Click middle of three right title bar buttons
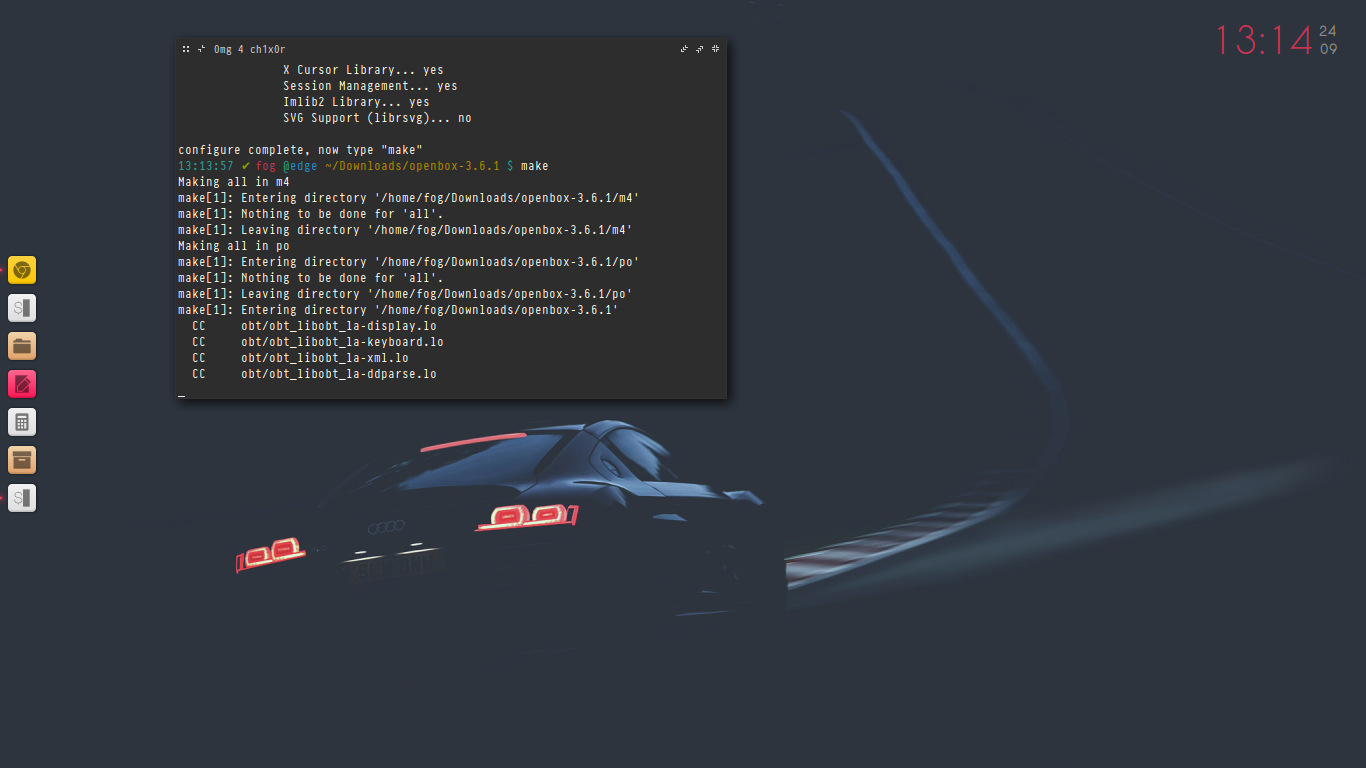 pyautogui.click(x=700, y=49)
